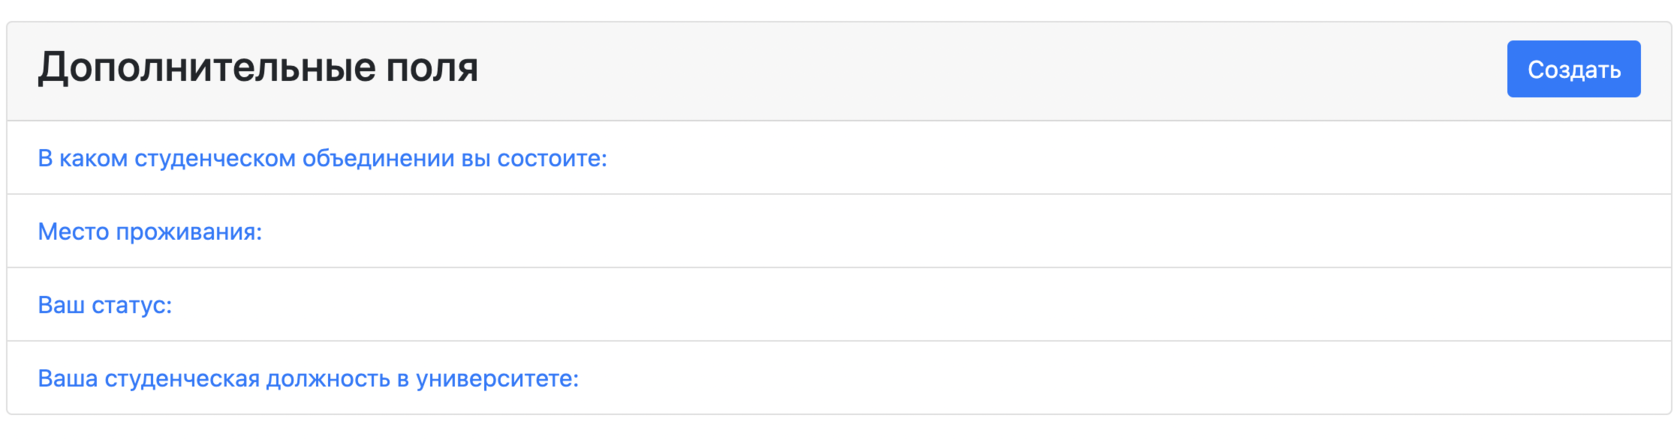1680x442 pixels.
Task: Edit the student association field entry
Action: (x=321, y=158)
